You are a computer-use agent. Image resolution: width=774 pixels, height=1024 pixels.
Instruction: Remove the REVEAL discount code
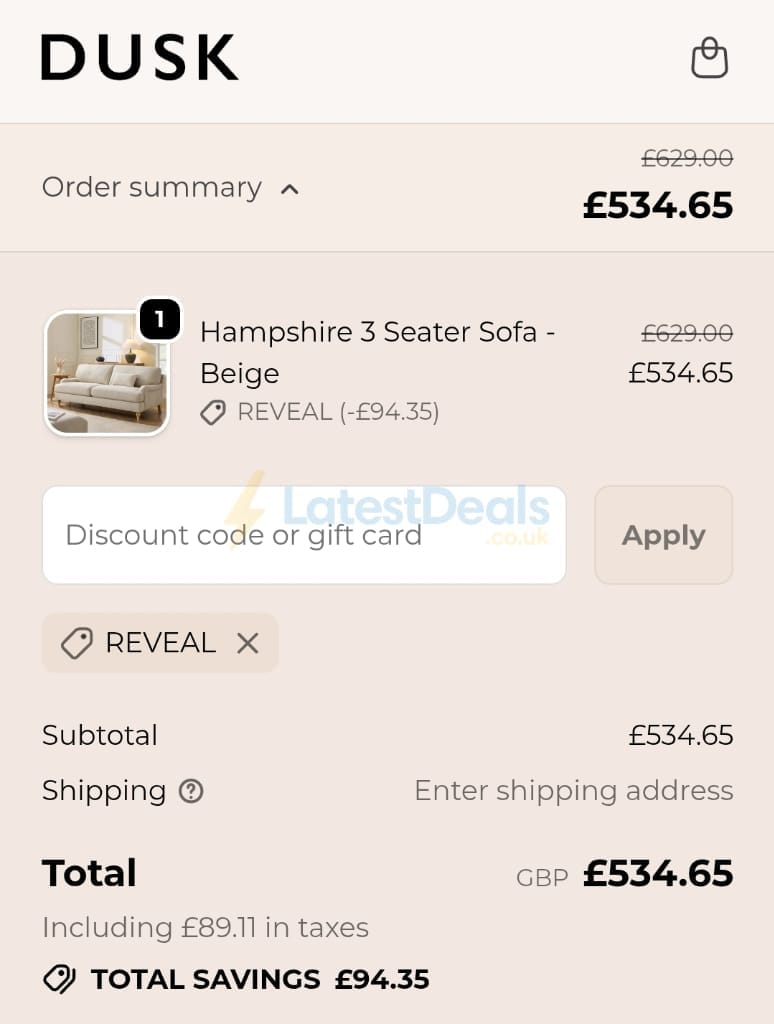coord(248,643)
